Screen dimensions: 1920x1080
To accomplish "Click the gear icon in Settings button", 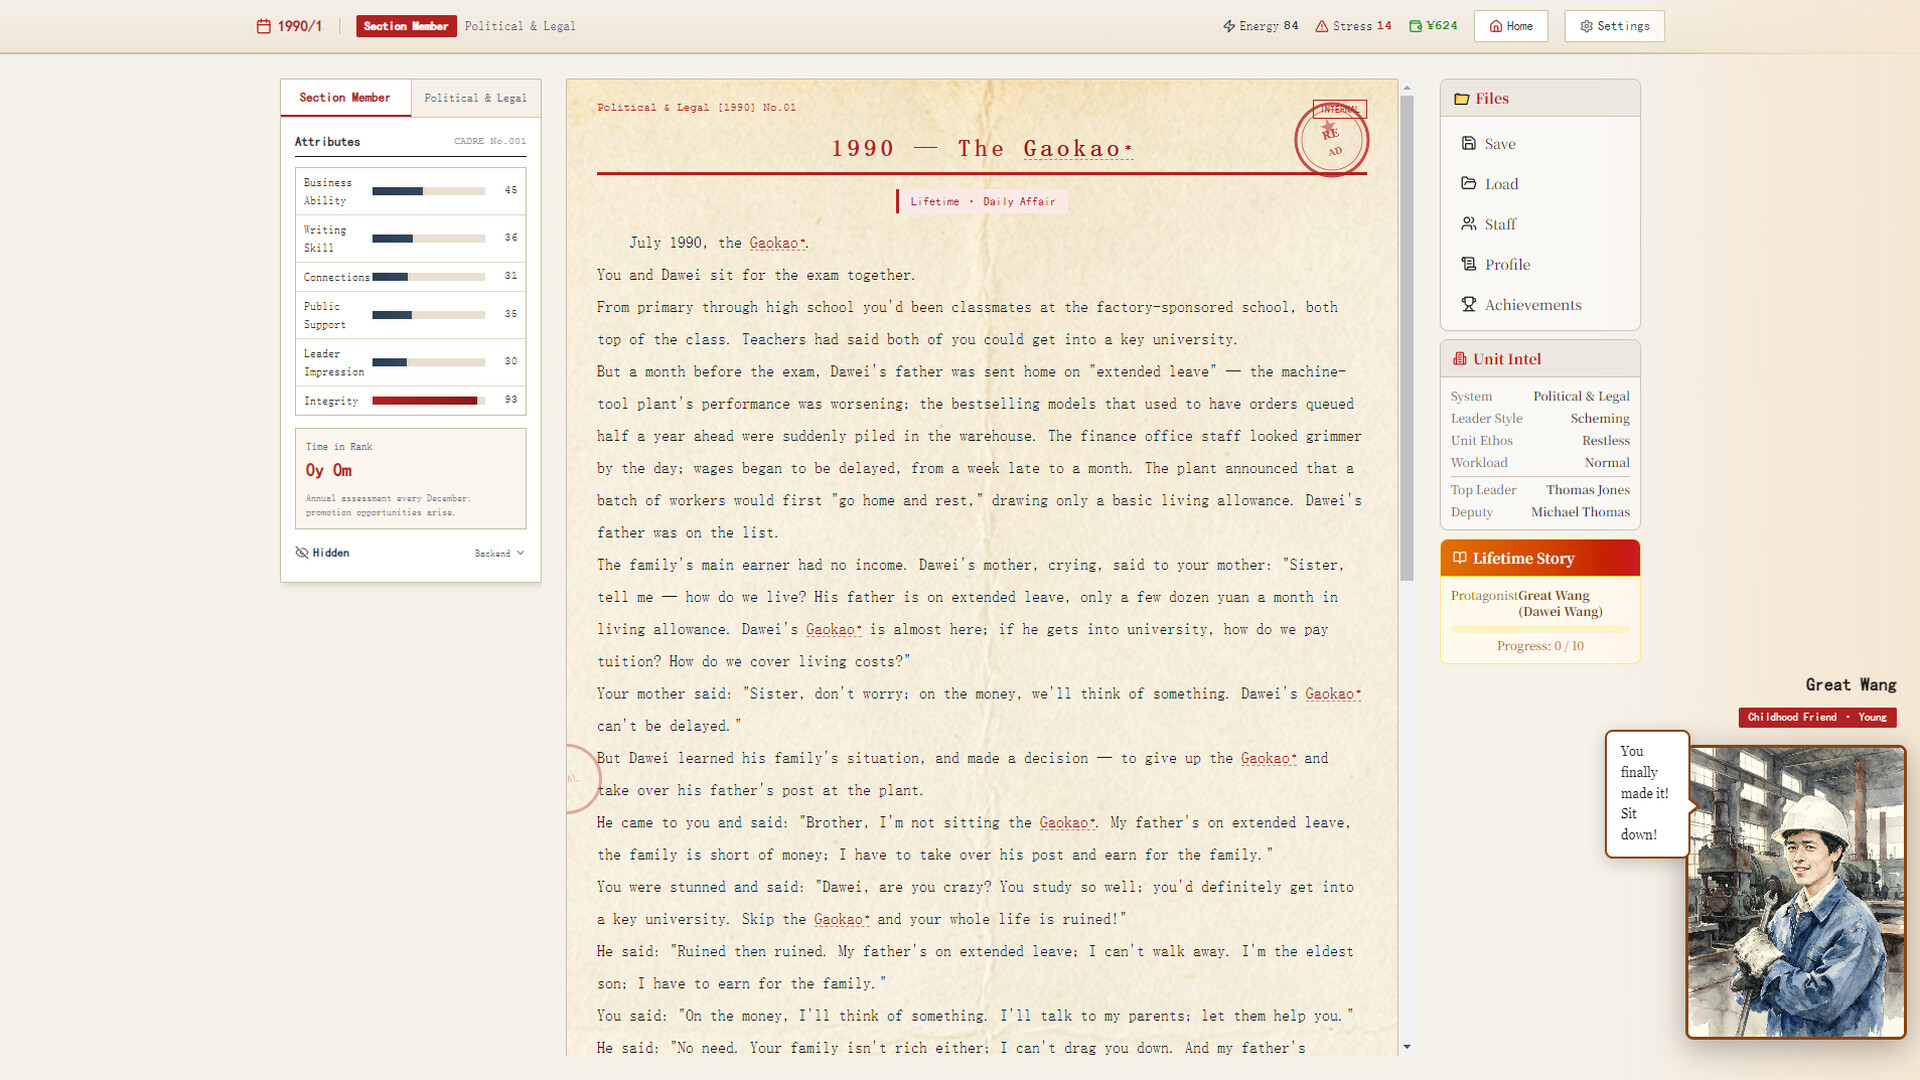I will tap(1586, 26).
